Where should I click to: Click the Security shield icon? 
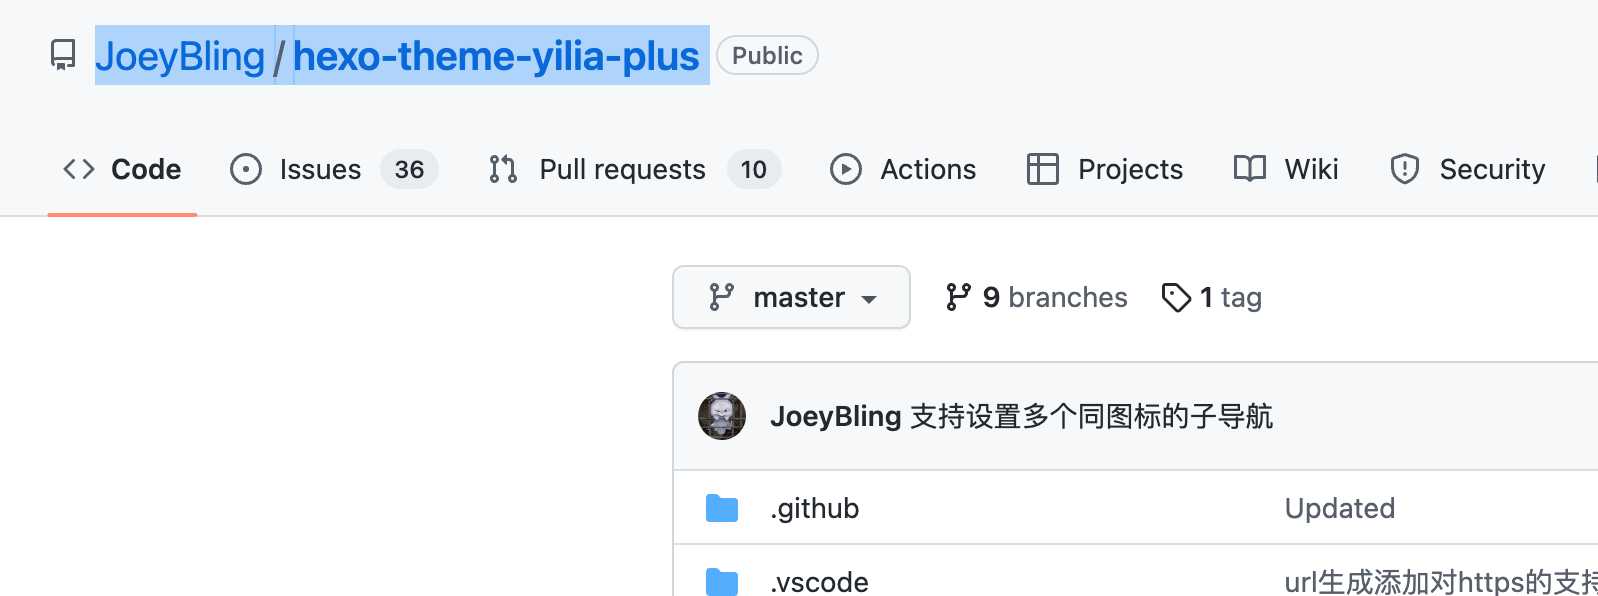pyautogui.click(x=1405, y=169)
